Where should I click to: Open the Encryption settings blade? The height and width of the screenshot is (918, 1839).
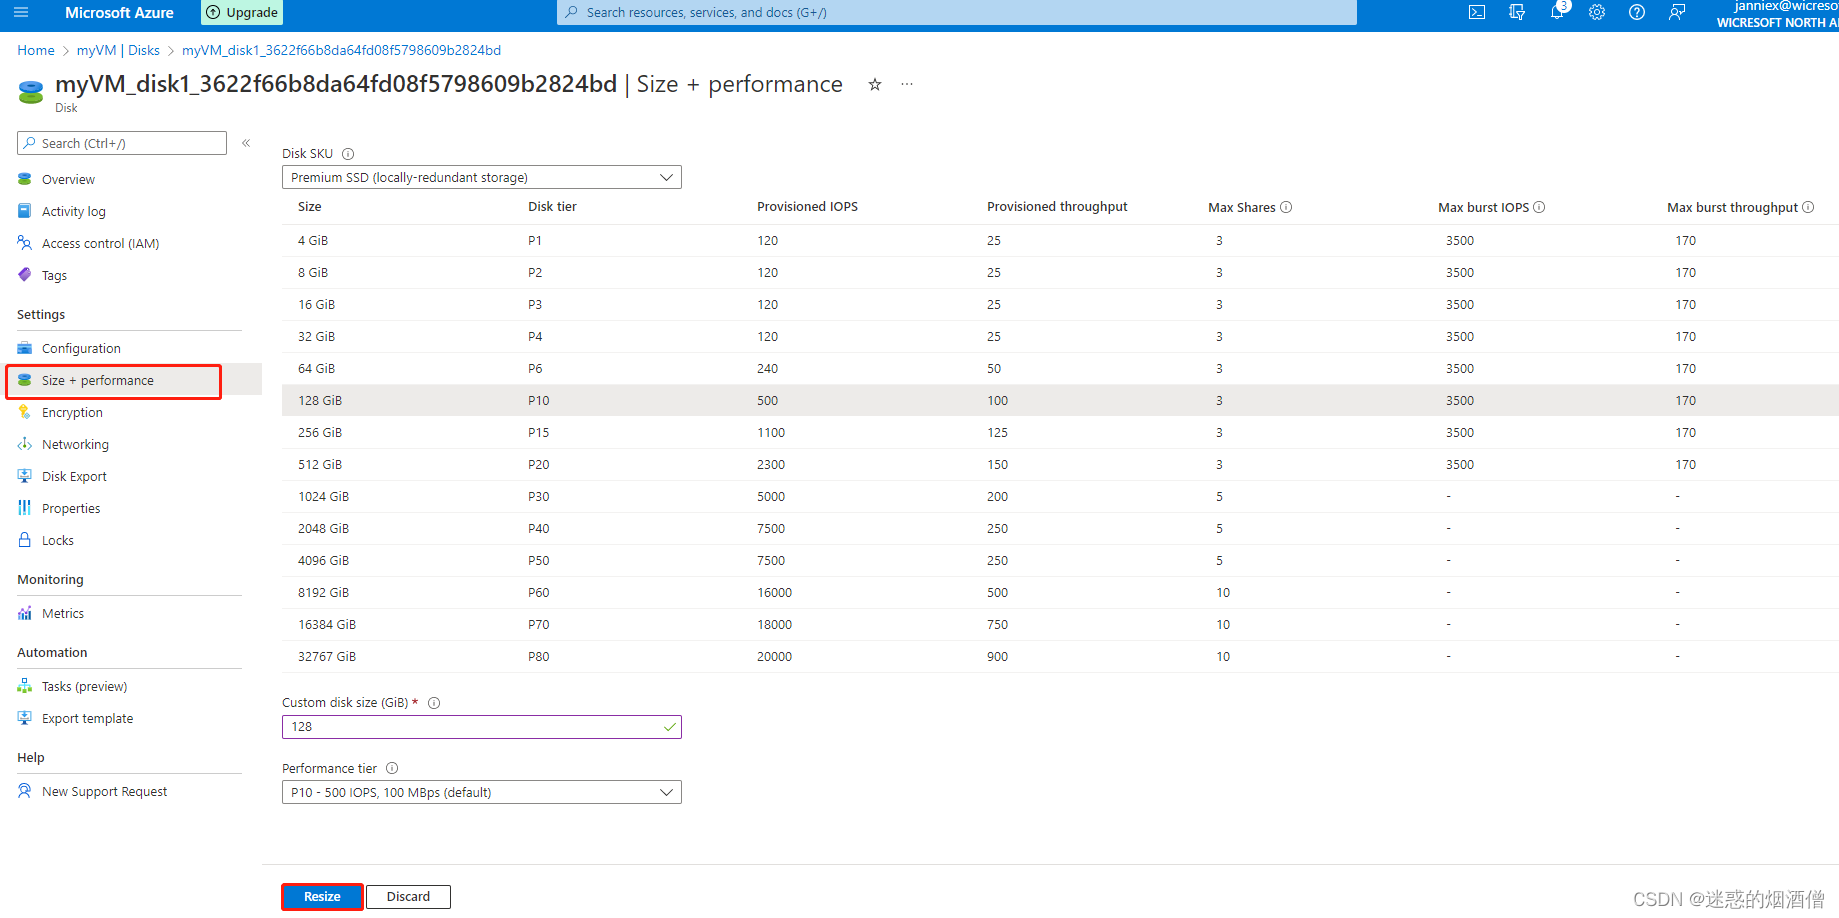tap(72, 412)
